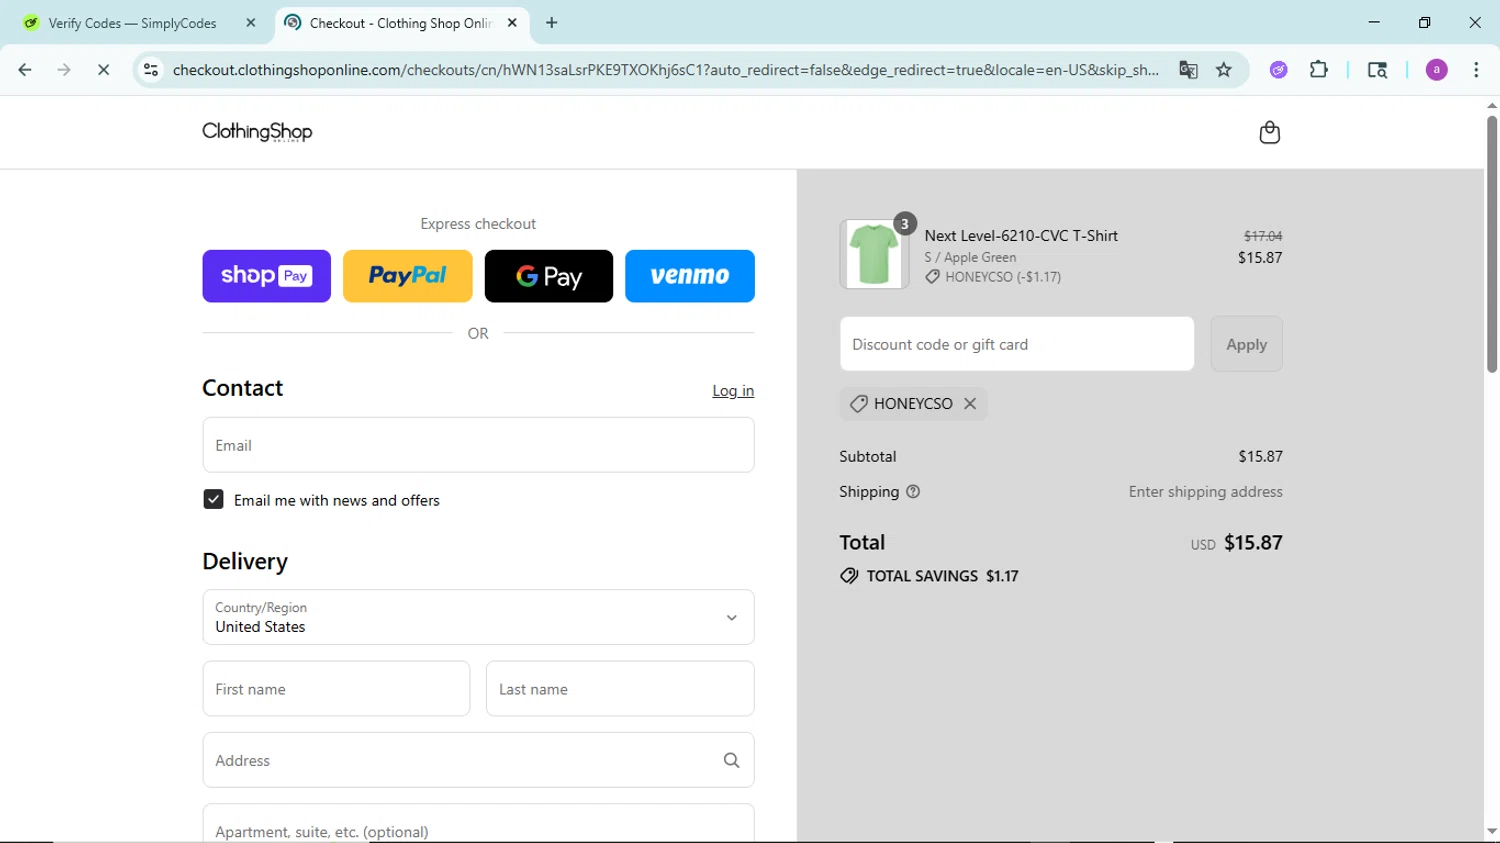Show shipping info help icon
Image resolution: width=1500 pixels, height=843 pixels.
click(x=913, y=492)
